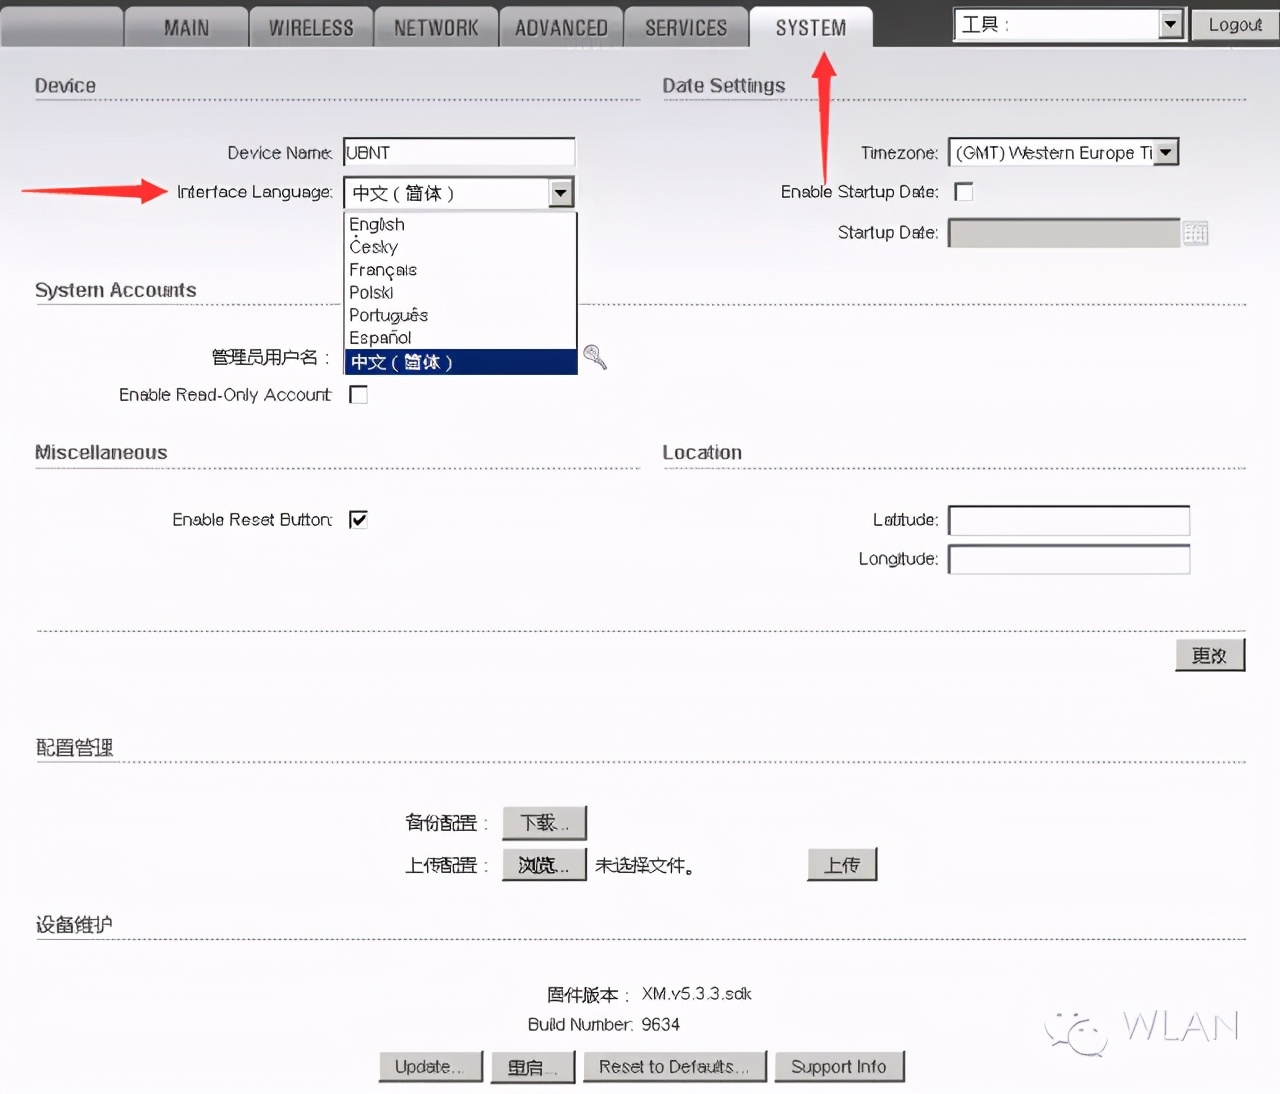Choose English from the language list
The image size is (1280, 1094).
click(x=460, y=224)
